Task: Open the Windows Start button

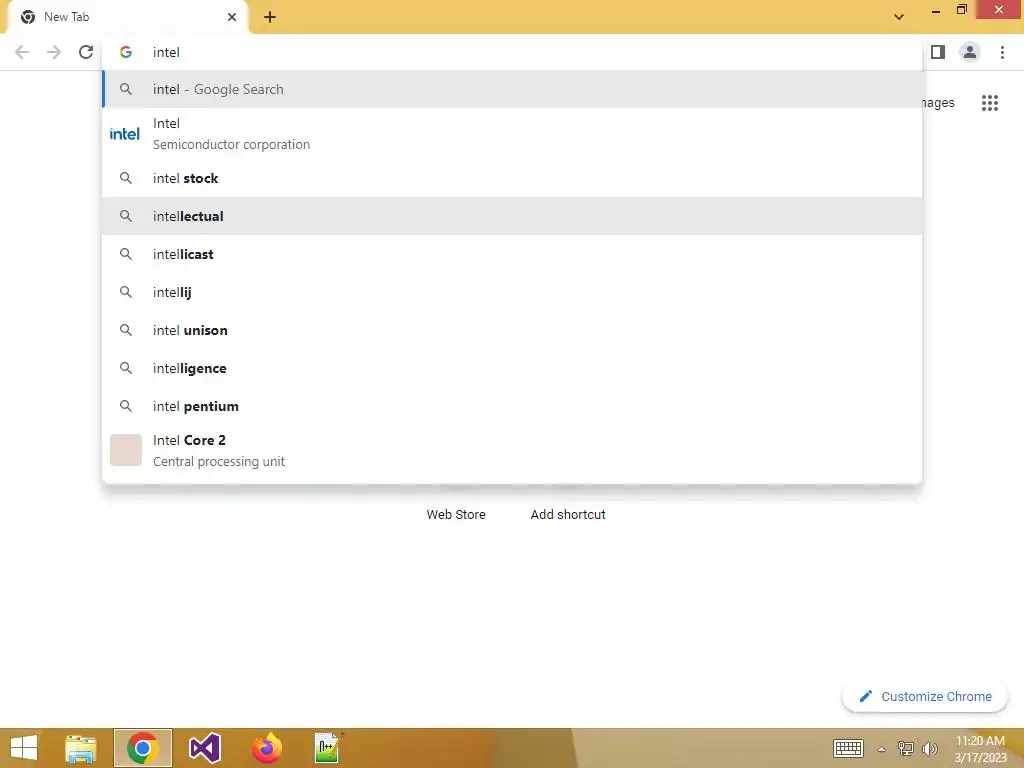Action: [x=24, y=748]
